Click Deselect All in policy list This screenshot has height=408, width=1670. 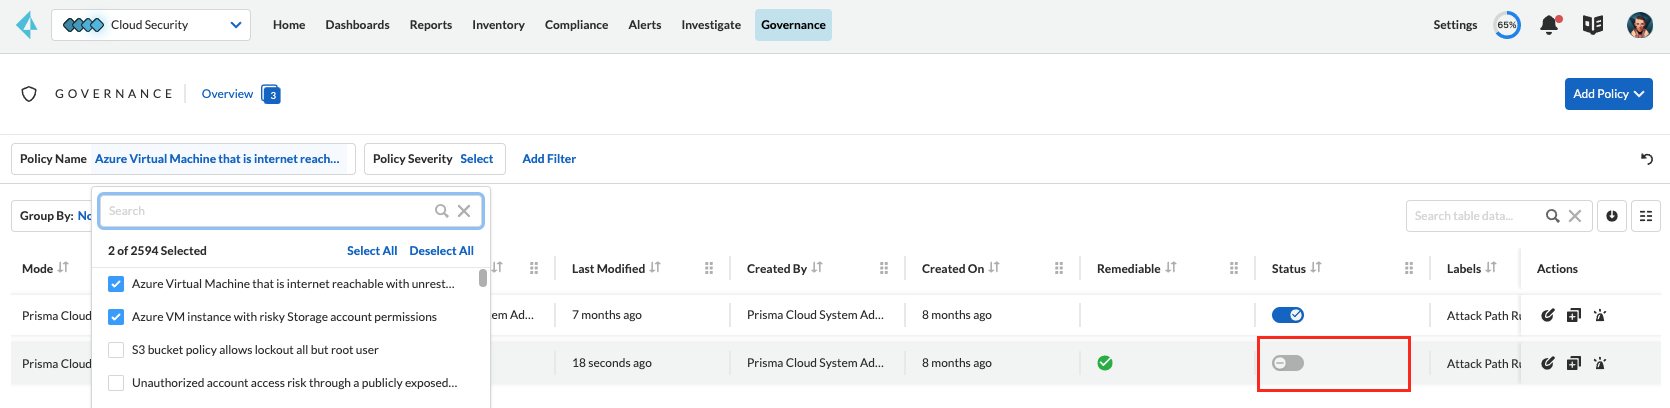(441, 251)
